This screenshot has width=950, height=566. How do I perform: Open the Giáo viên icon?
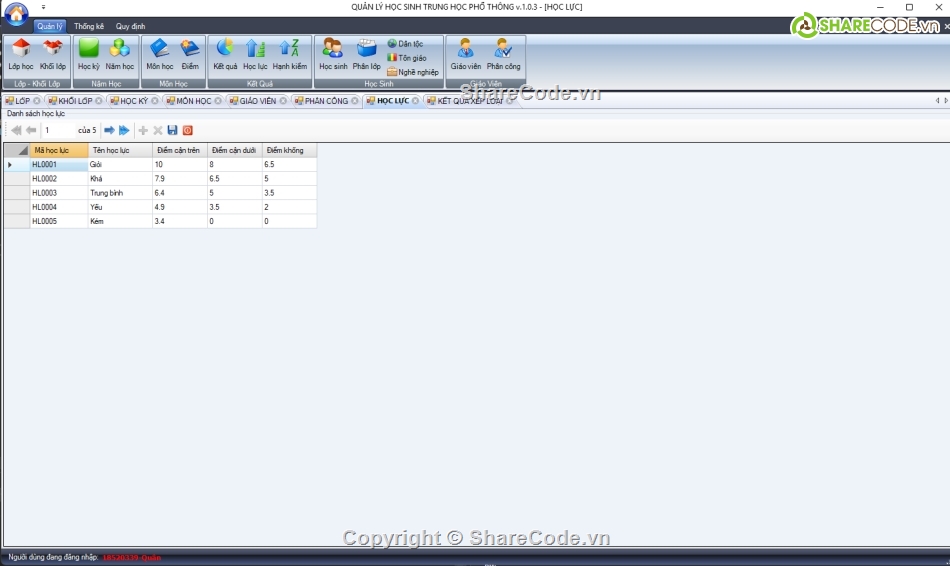click(x=465, y=53)
